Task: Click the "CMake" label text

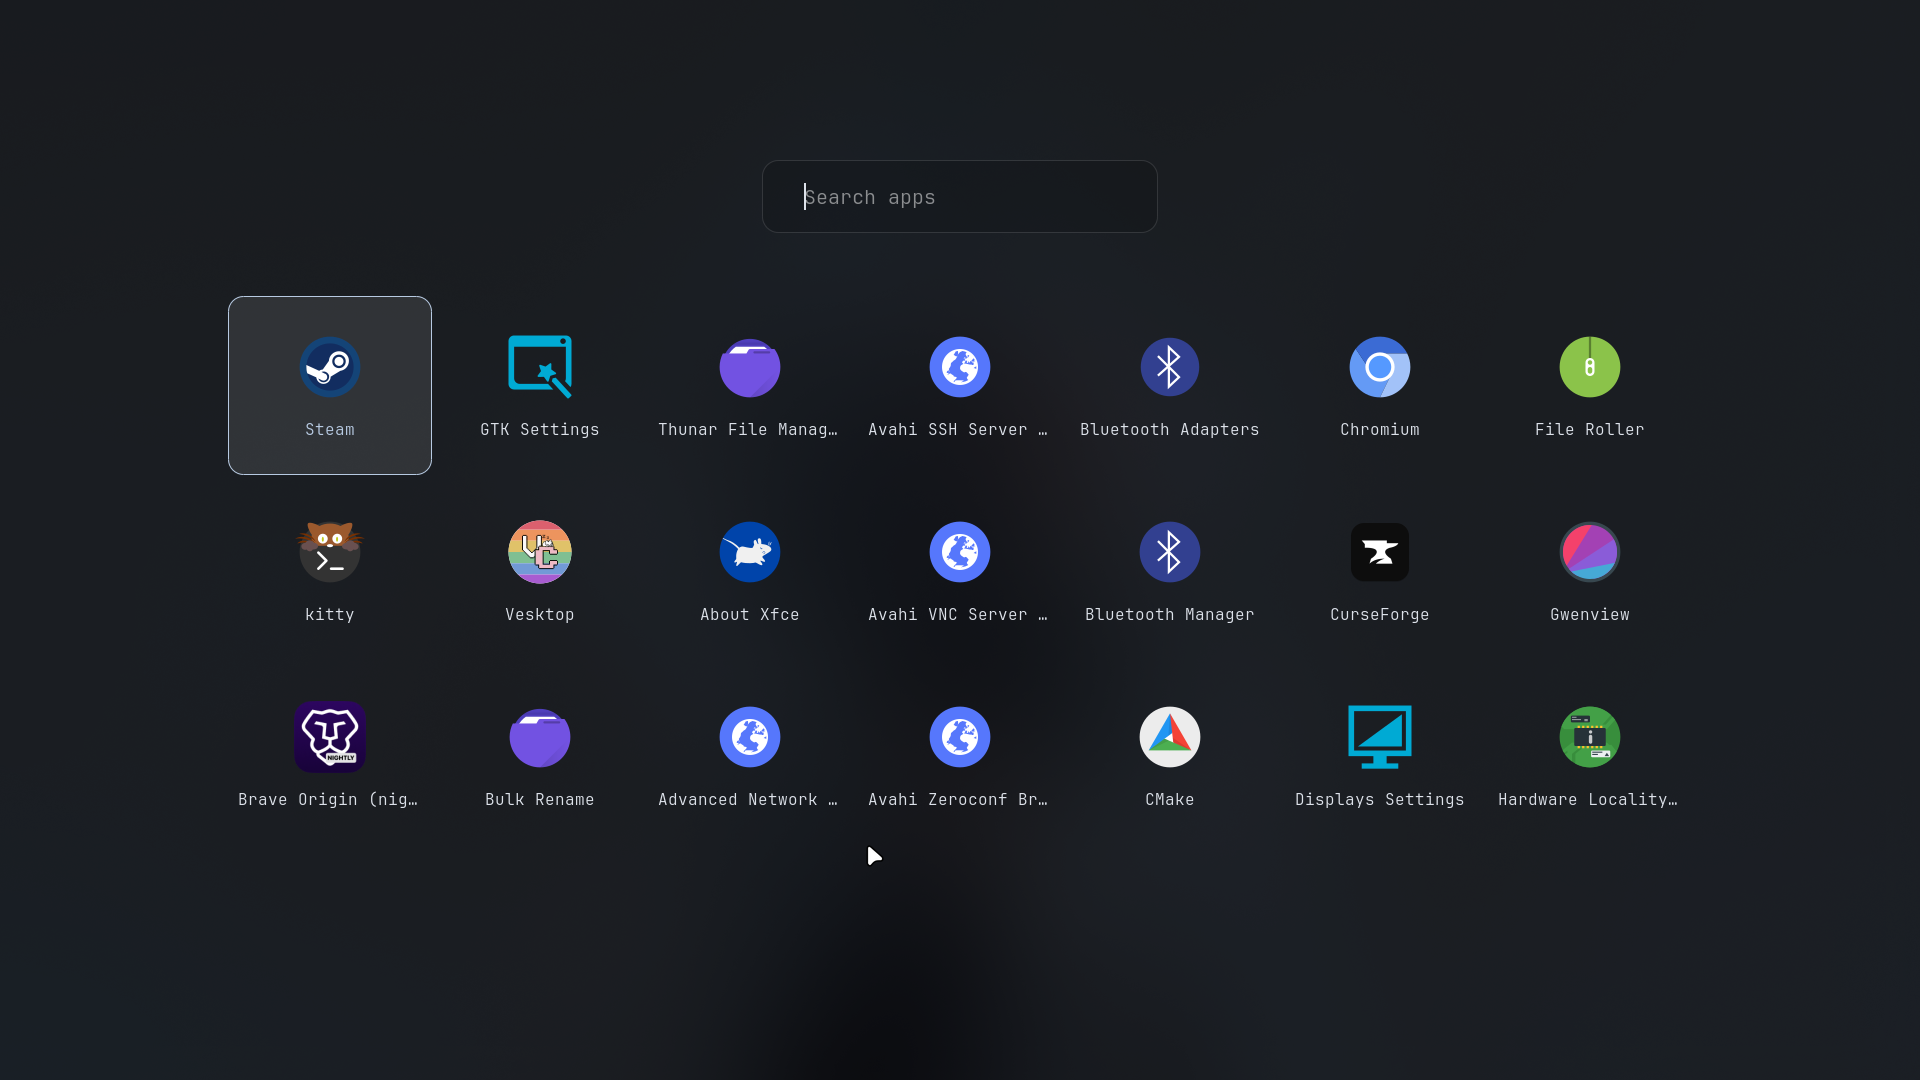Action: tap(1170, 800)
